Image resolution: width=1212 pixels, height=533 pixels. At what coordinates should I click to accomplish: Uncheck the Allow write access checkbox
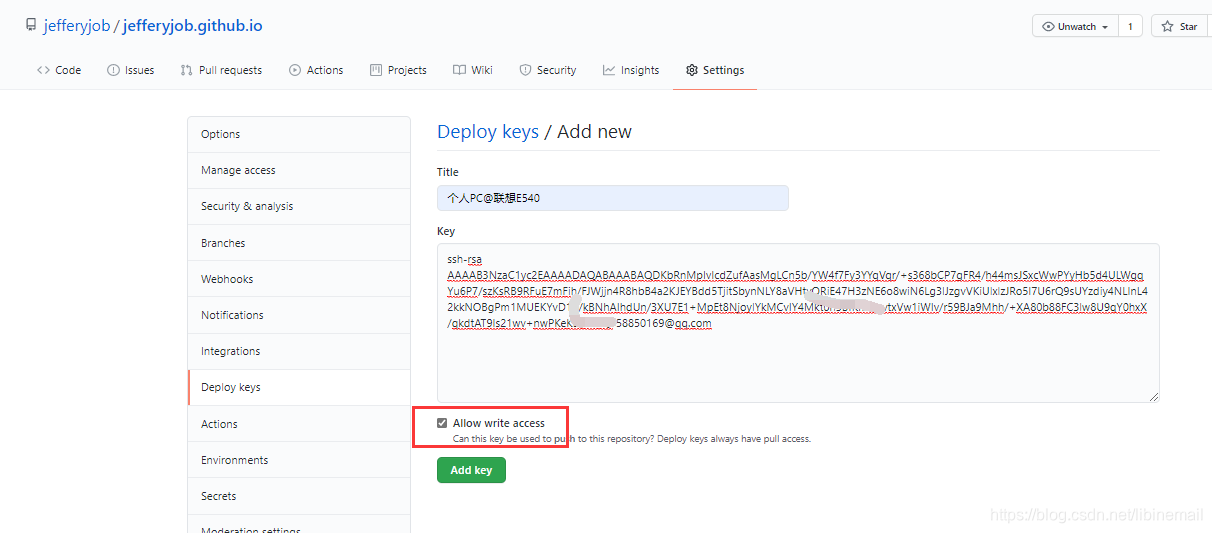click(442, 423)
